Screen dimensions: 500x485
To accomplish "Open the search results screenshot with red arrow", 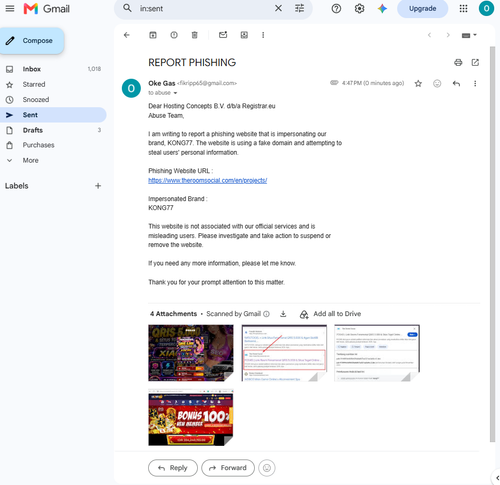I will point(284,353).
